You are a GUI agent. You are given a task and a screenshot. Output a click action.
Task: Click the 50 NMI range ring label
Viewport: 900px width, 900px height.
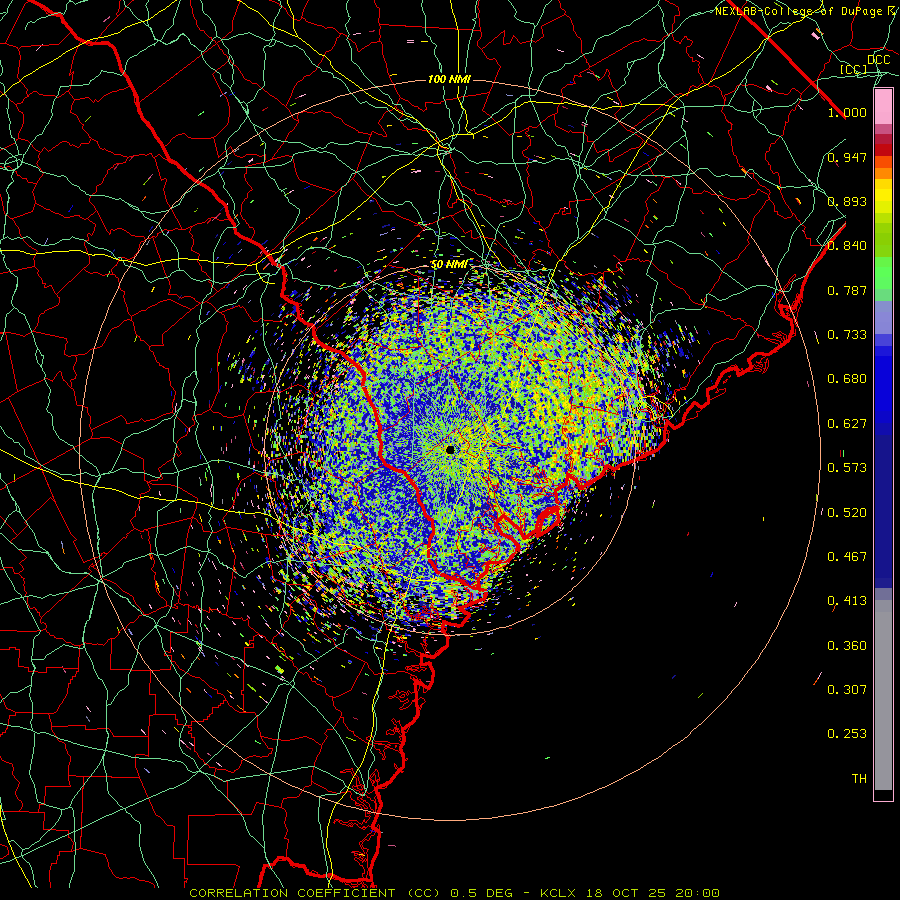449,264
